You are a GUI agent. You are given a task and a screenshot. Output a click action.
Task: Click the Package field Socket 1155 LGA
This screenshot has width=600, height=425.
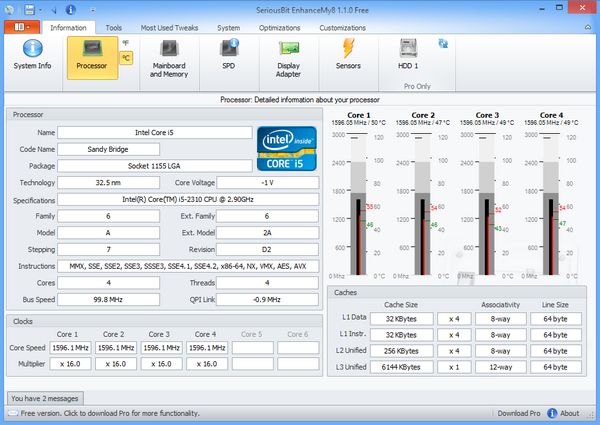click(x=155, y=166)
